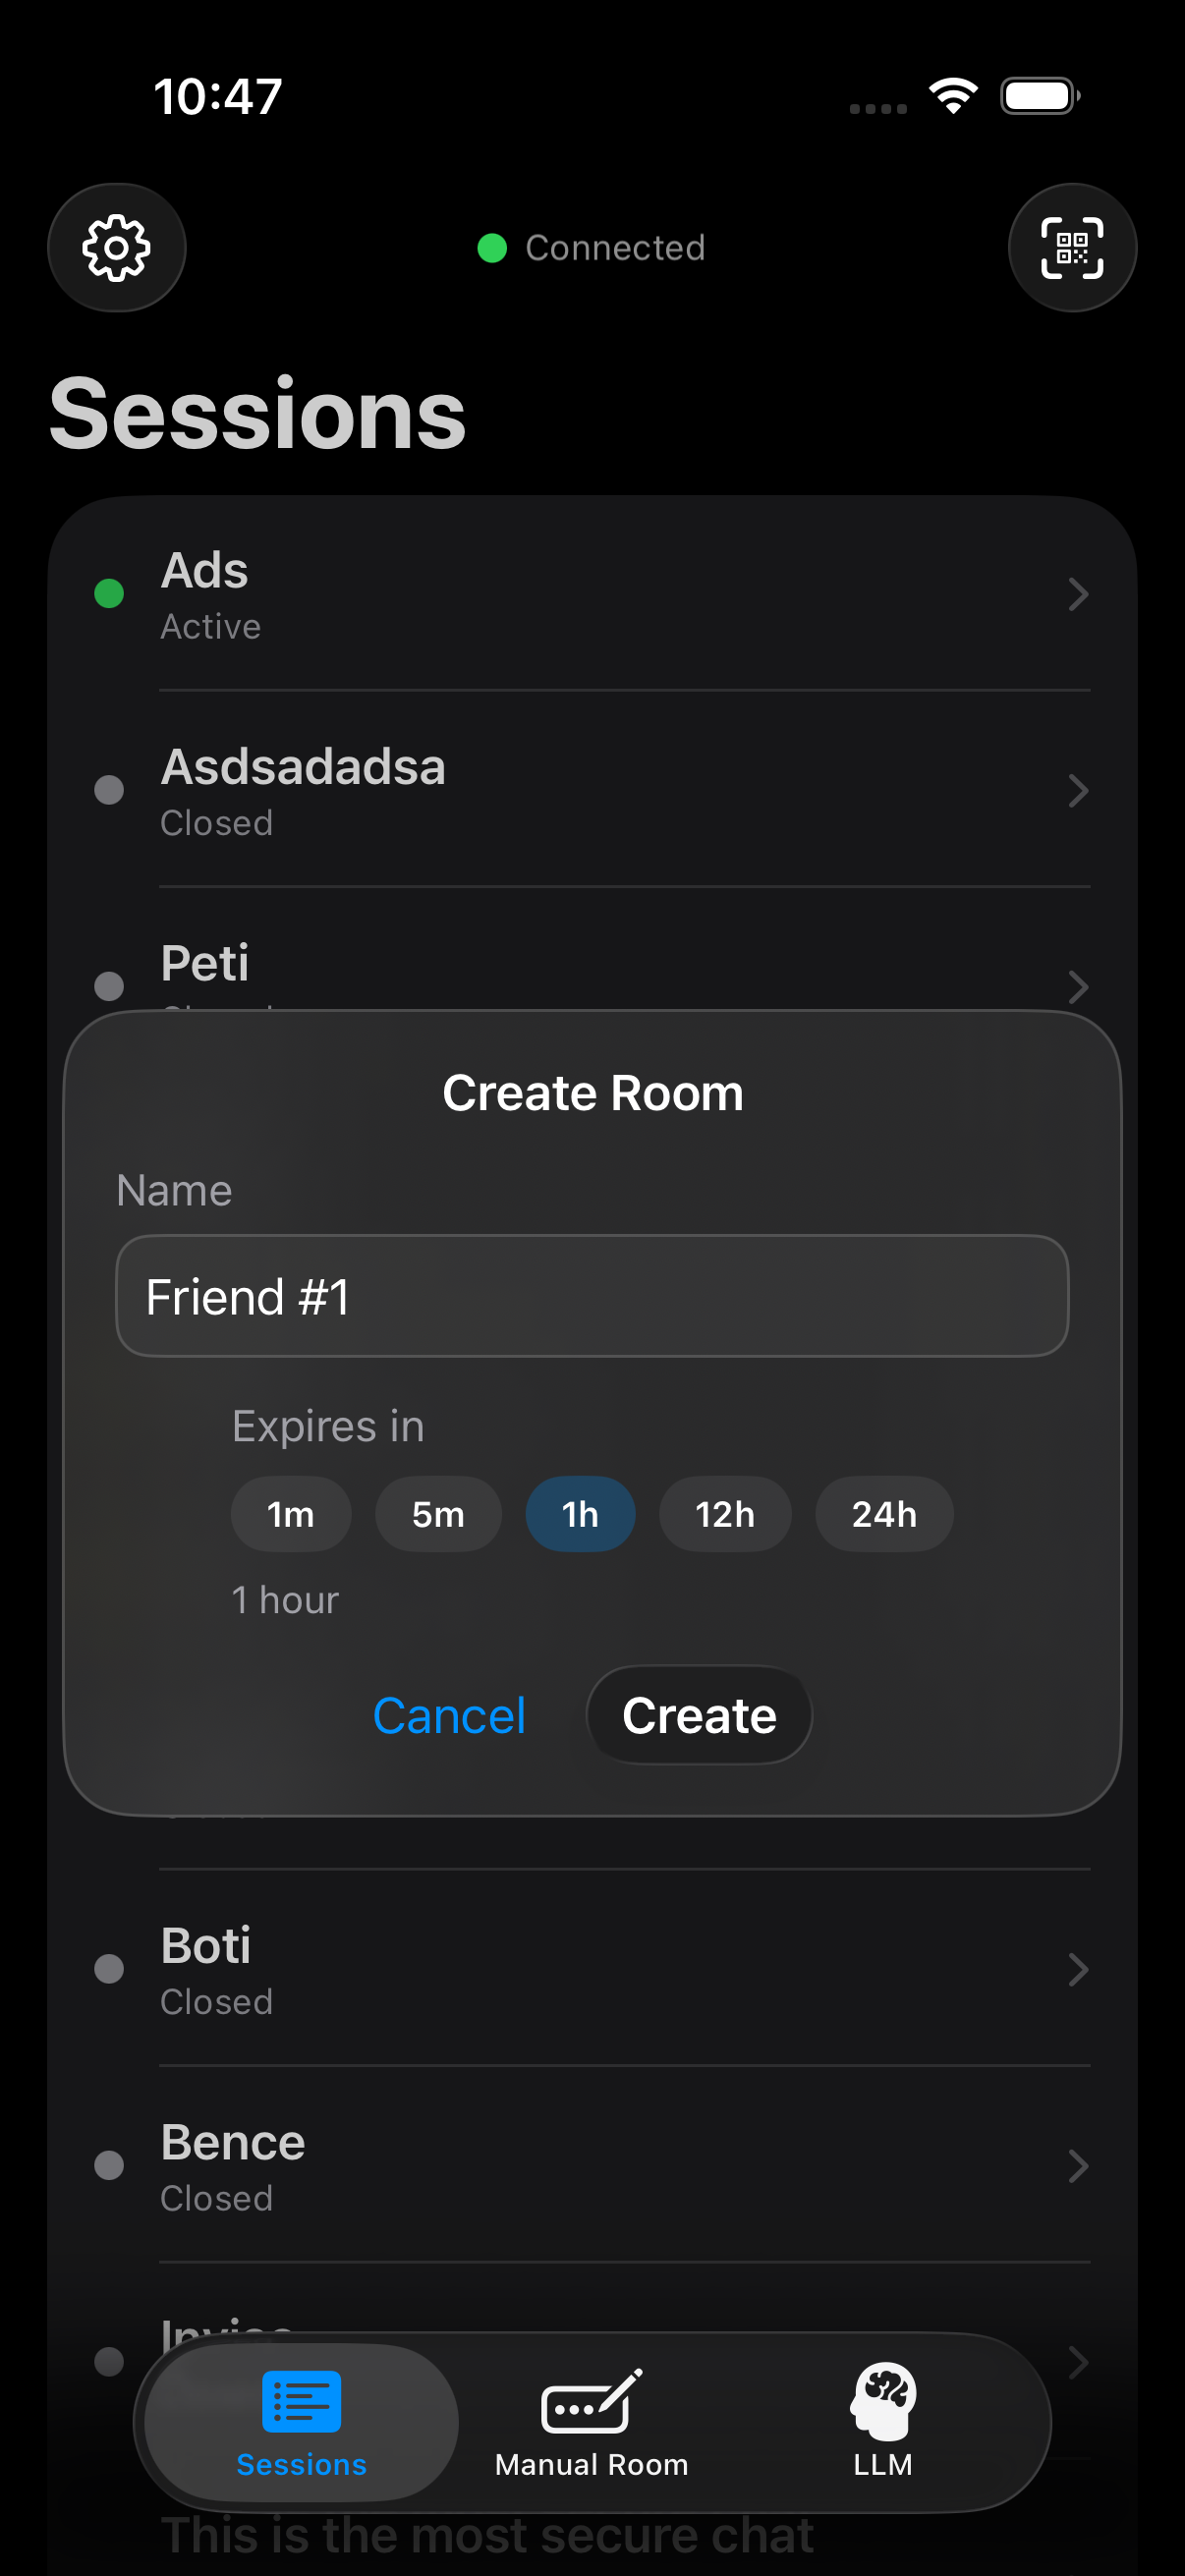Select the 1m expiry option

click(291, 1514)
